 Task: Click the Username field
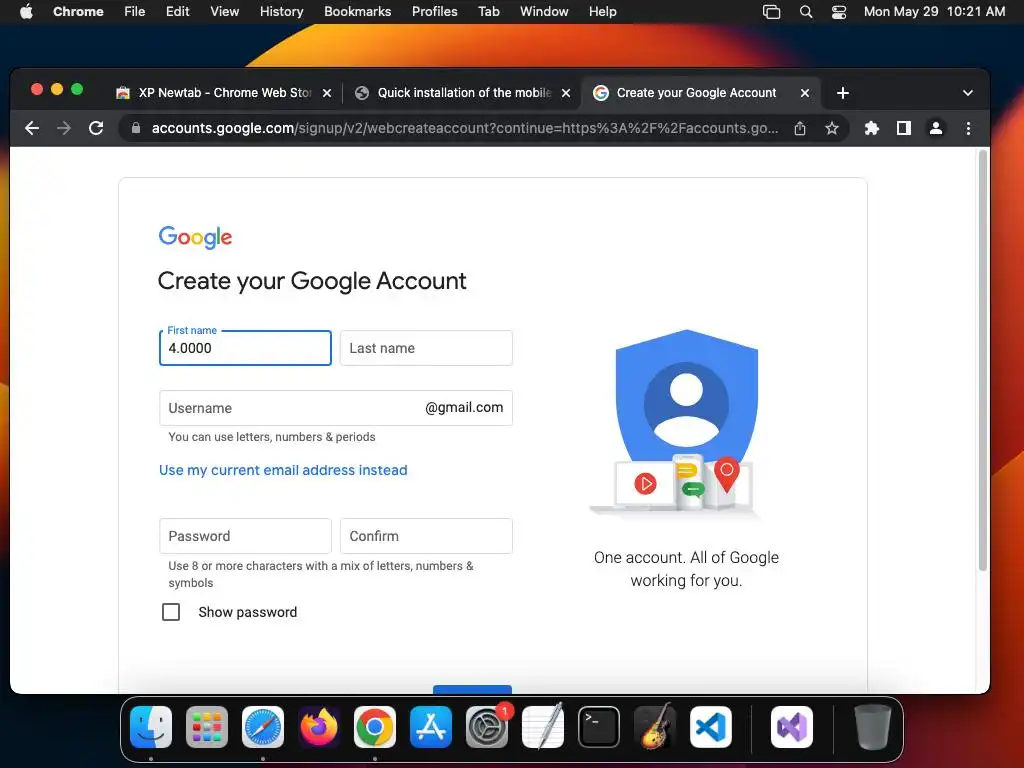pyautogui.click(x=336, y=408)
